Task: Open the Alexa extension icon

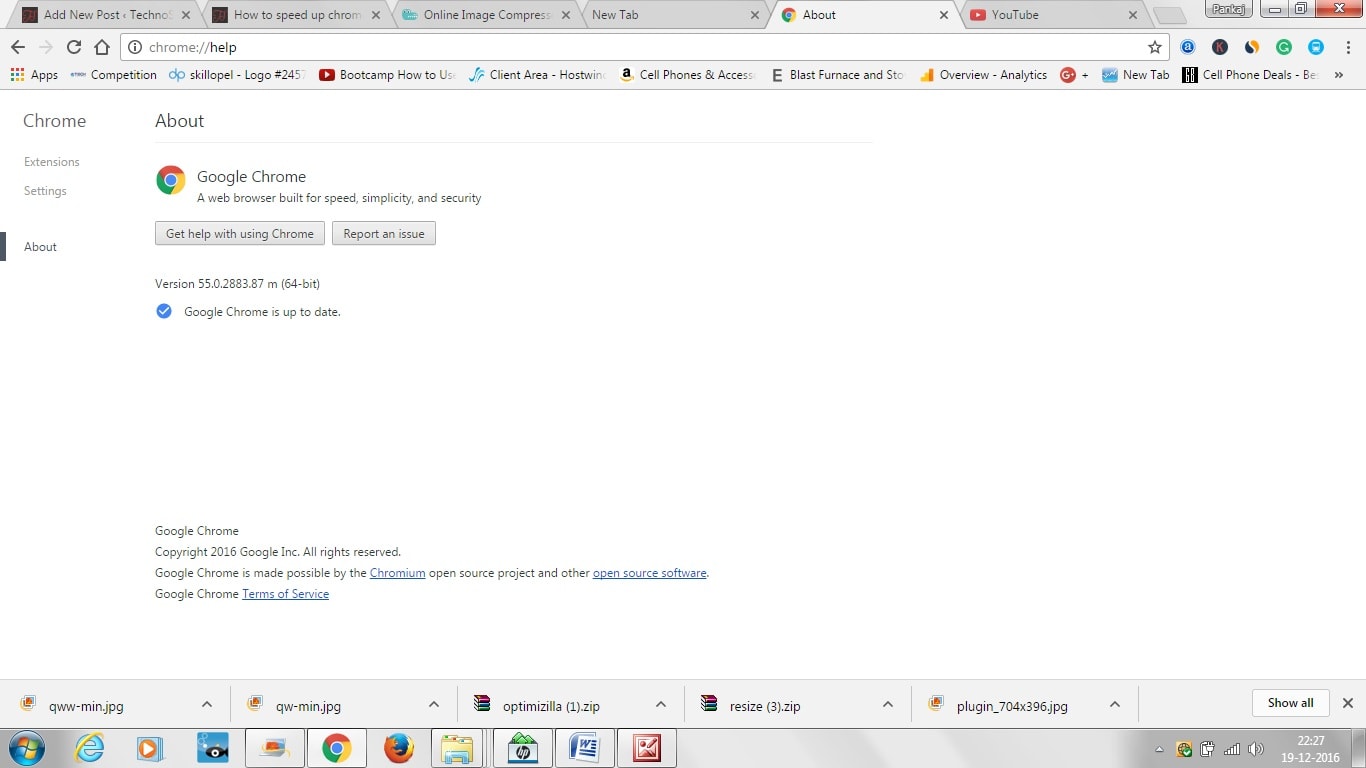Action: tap(1188, 47)
